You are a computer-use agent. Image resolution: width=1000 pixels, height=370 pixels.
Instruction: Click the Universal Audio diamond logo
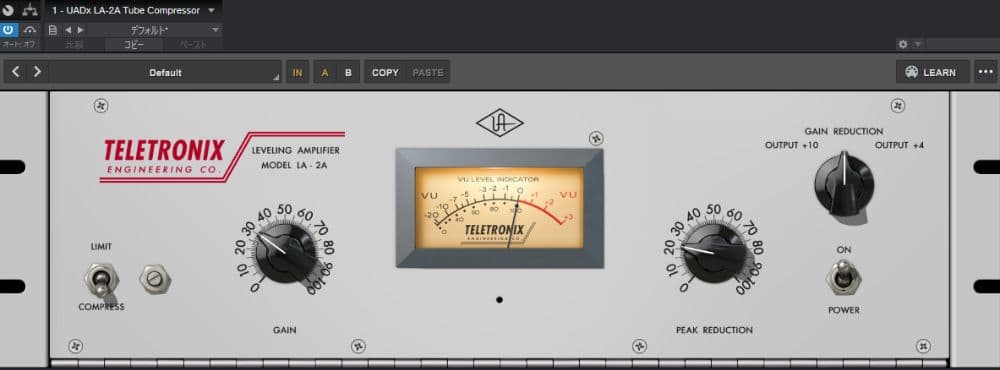tap(499, 122)
